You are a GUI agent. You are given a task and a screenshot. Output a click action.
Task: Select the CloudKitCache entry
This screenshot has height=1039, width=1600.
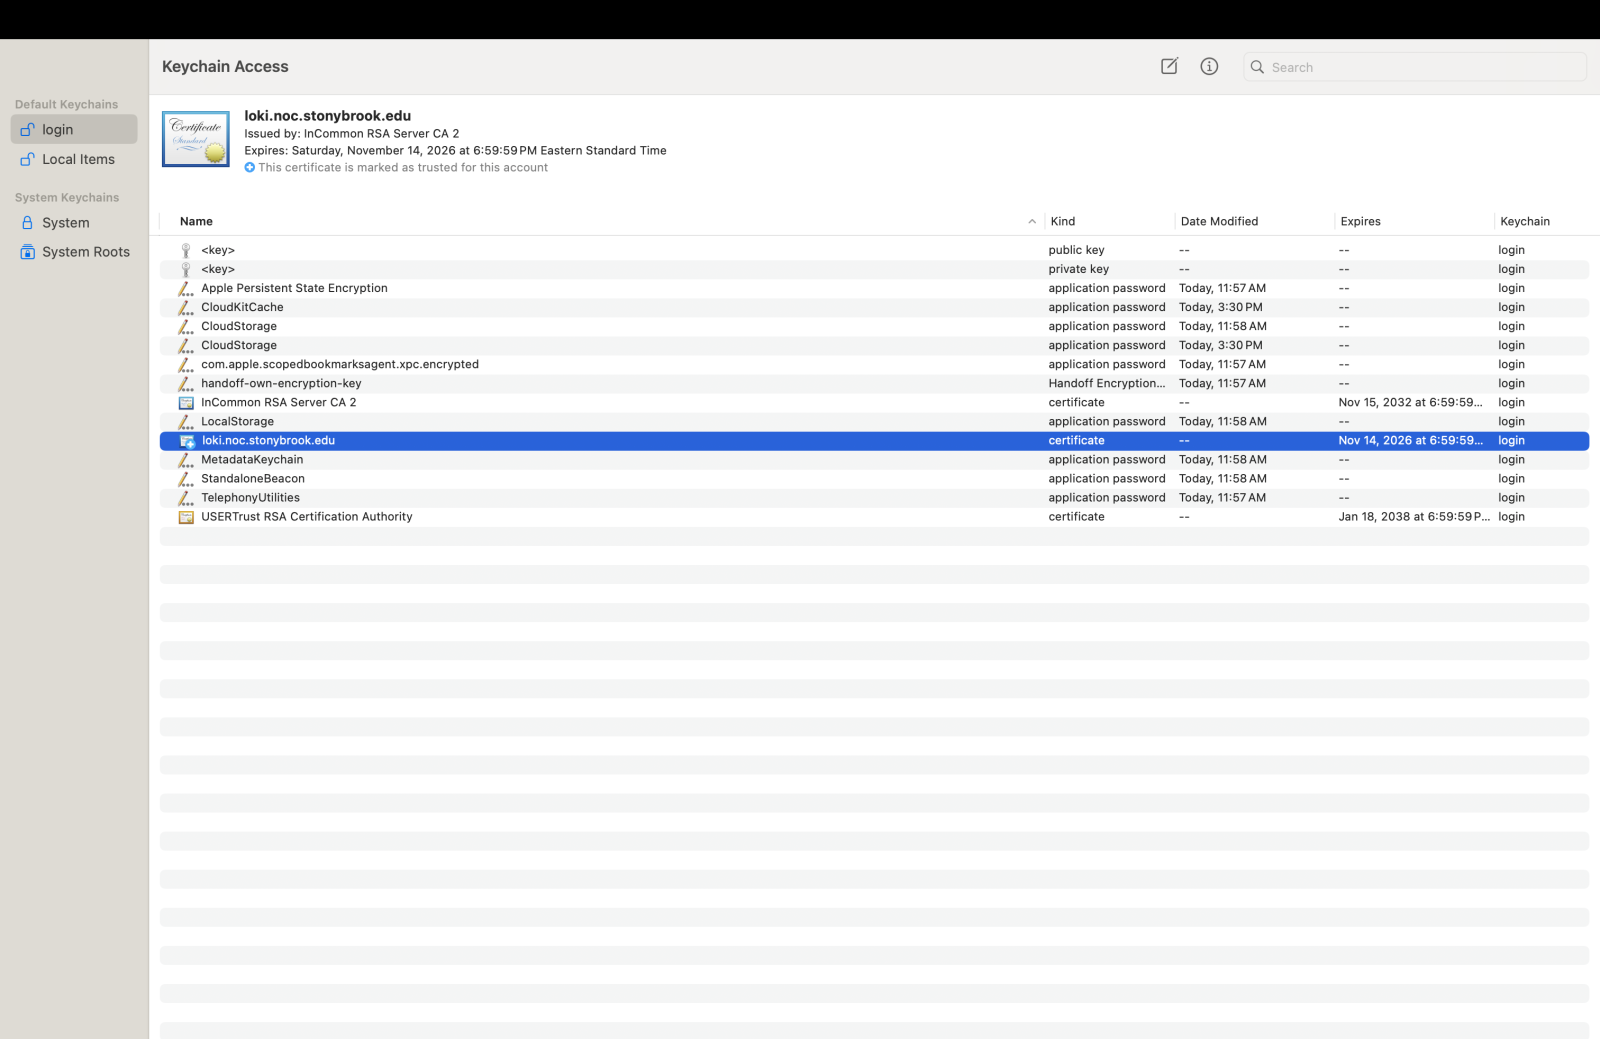(x=874, y=307)
